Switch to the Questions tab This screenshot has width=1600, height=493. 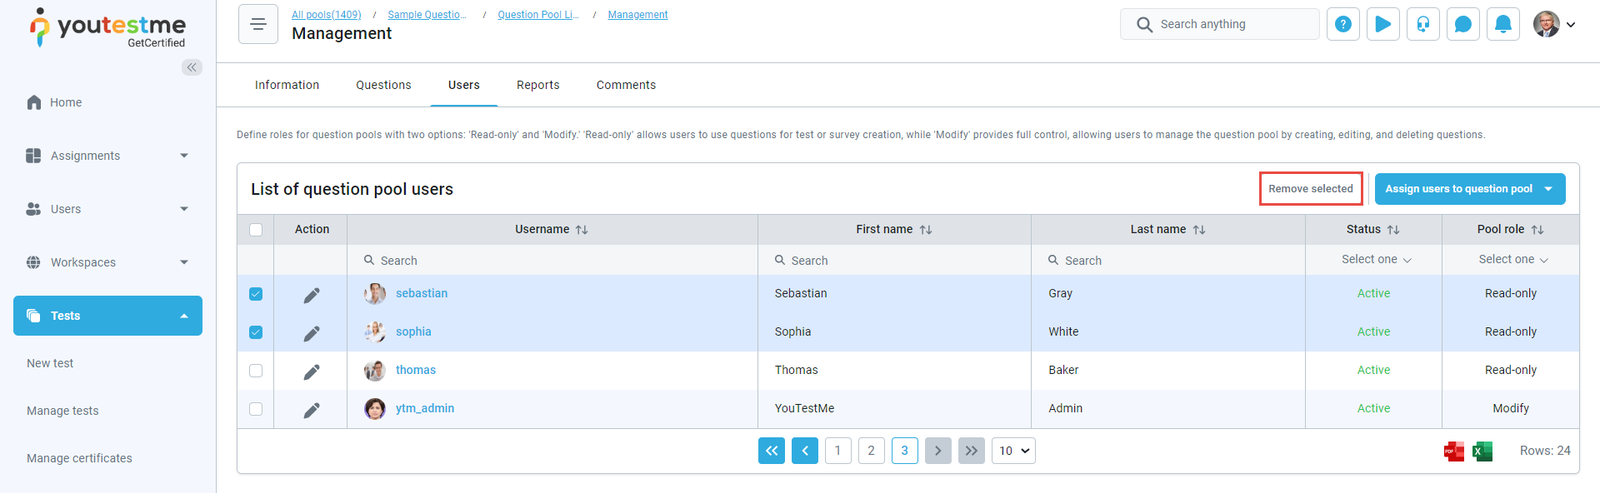pyautogui.click(x=383, y=85)
